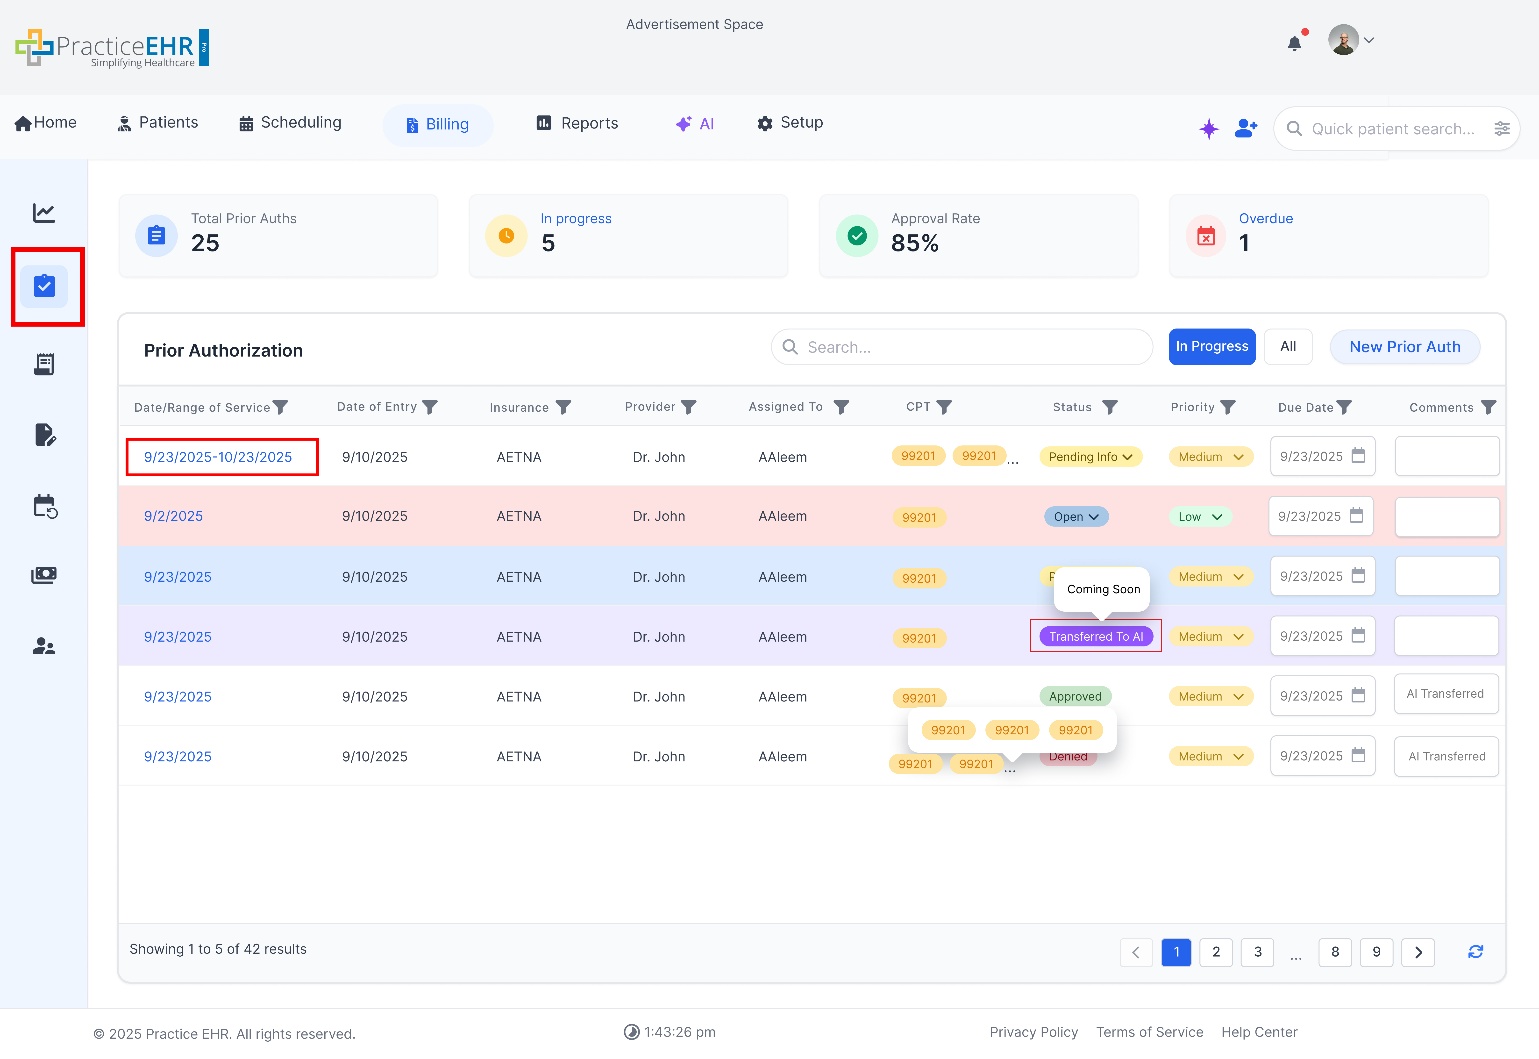The height and width of the screenshot is (1059, 1539).
Task: Open the prior authorization clipboard sidebar icon
Action: 45,287
